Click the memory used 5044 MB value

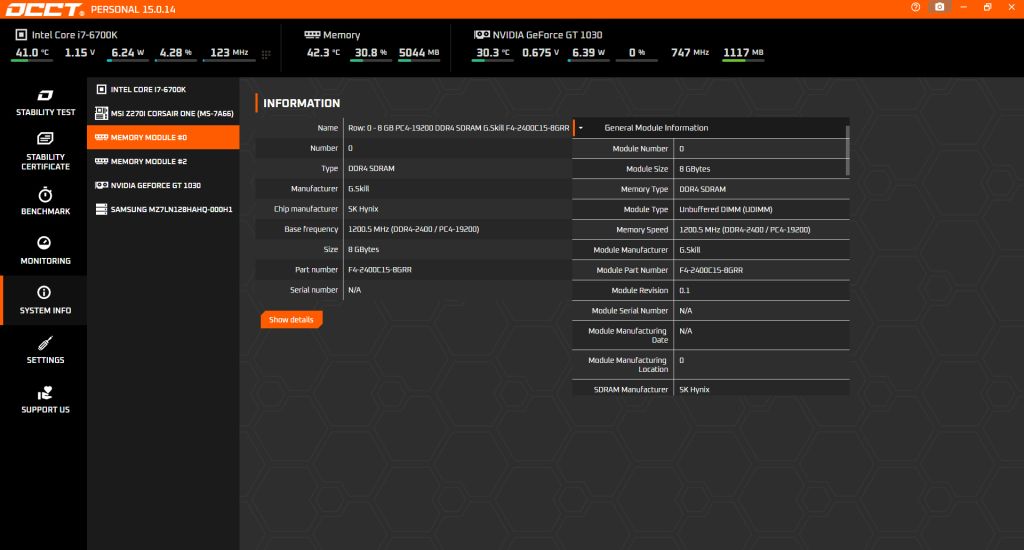click(x=419, y=53)
